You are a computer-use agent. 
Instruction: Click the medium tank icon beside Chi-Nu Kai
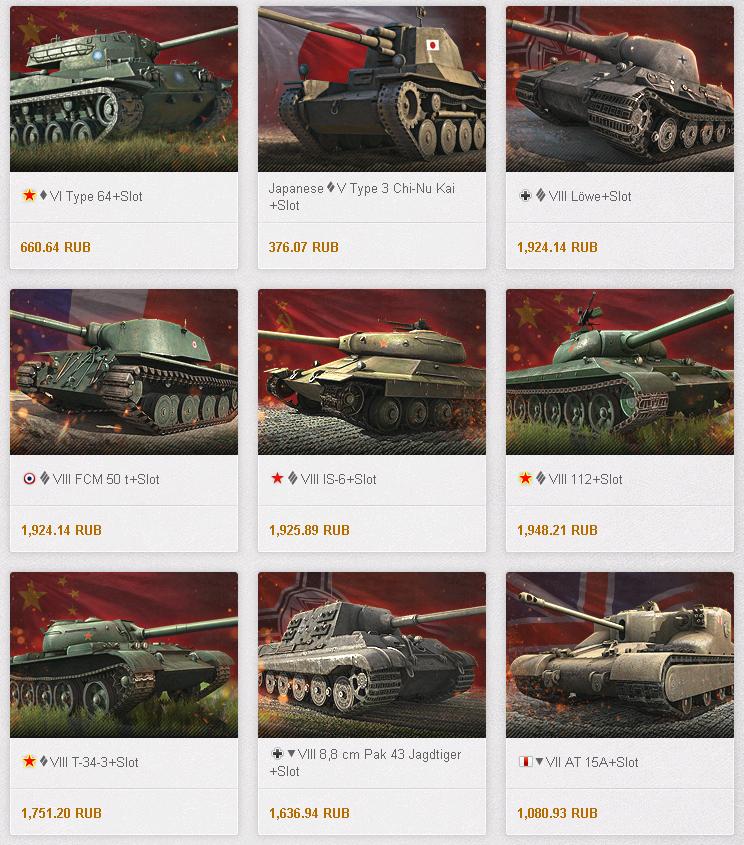click(x=331, y=188)
